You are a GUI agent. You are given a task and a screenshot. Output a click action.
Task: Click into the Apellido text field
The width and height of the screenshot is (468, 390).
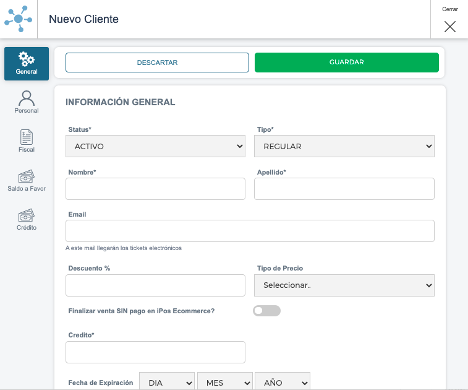click(344, 189)
